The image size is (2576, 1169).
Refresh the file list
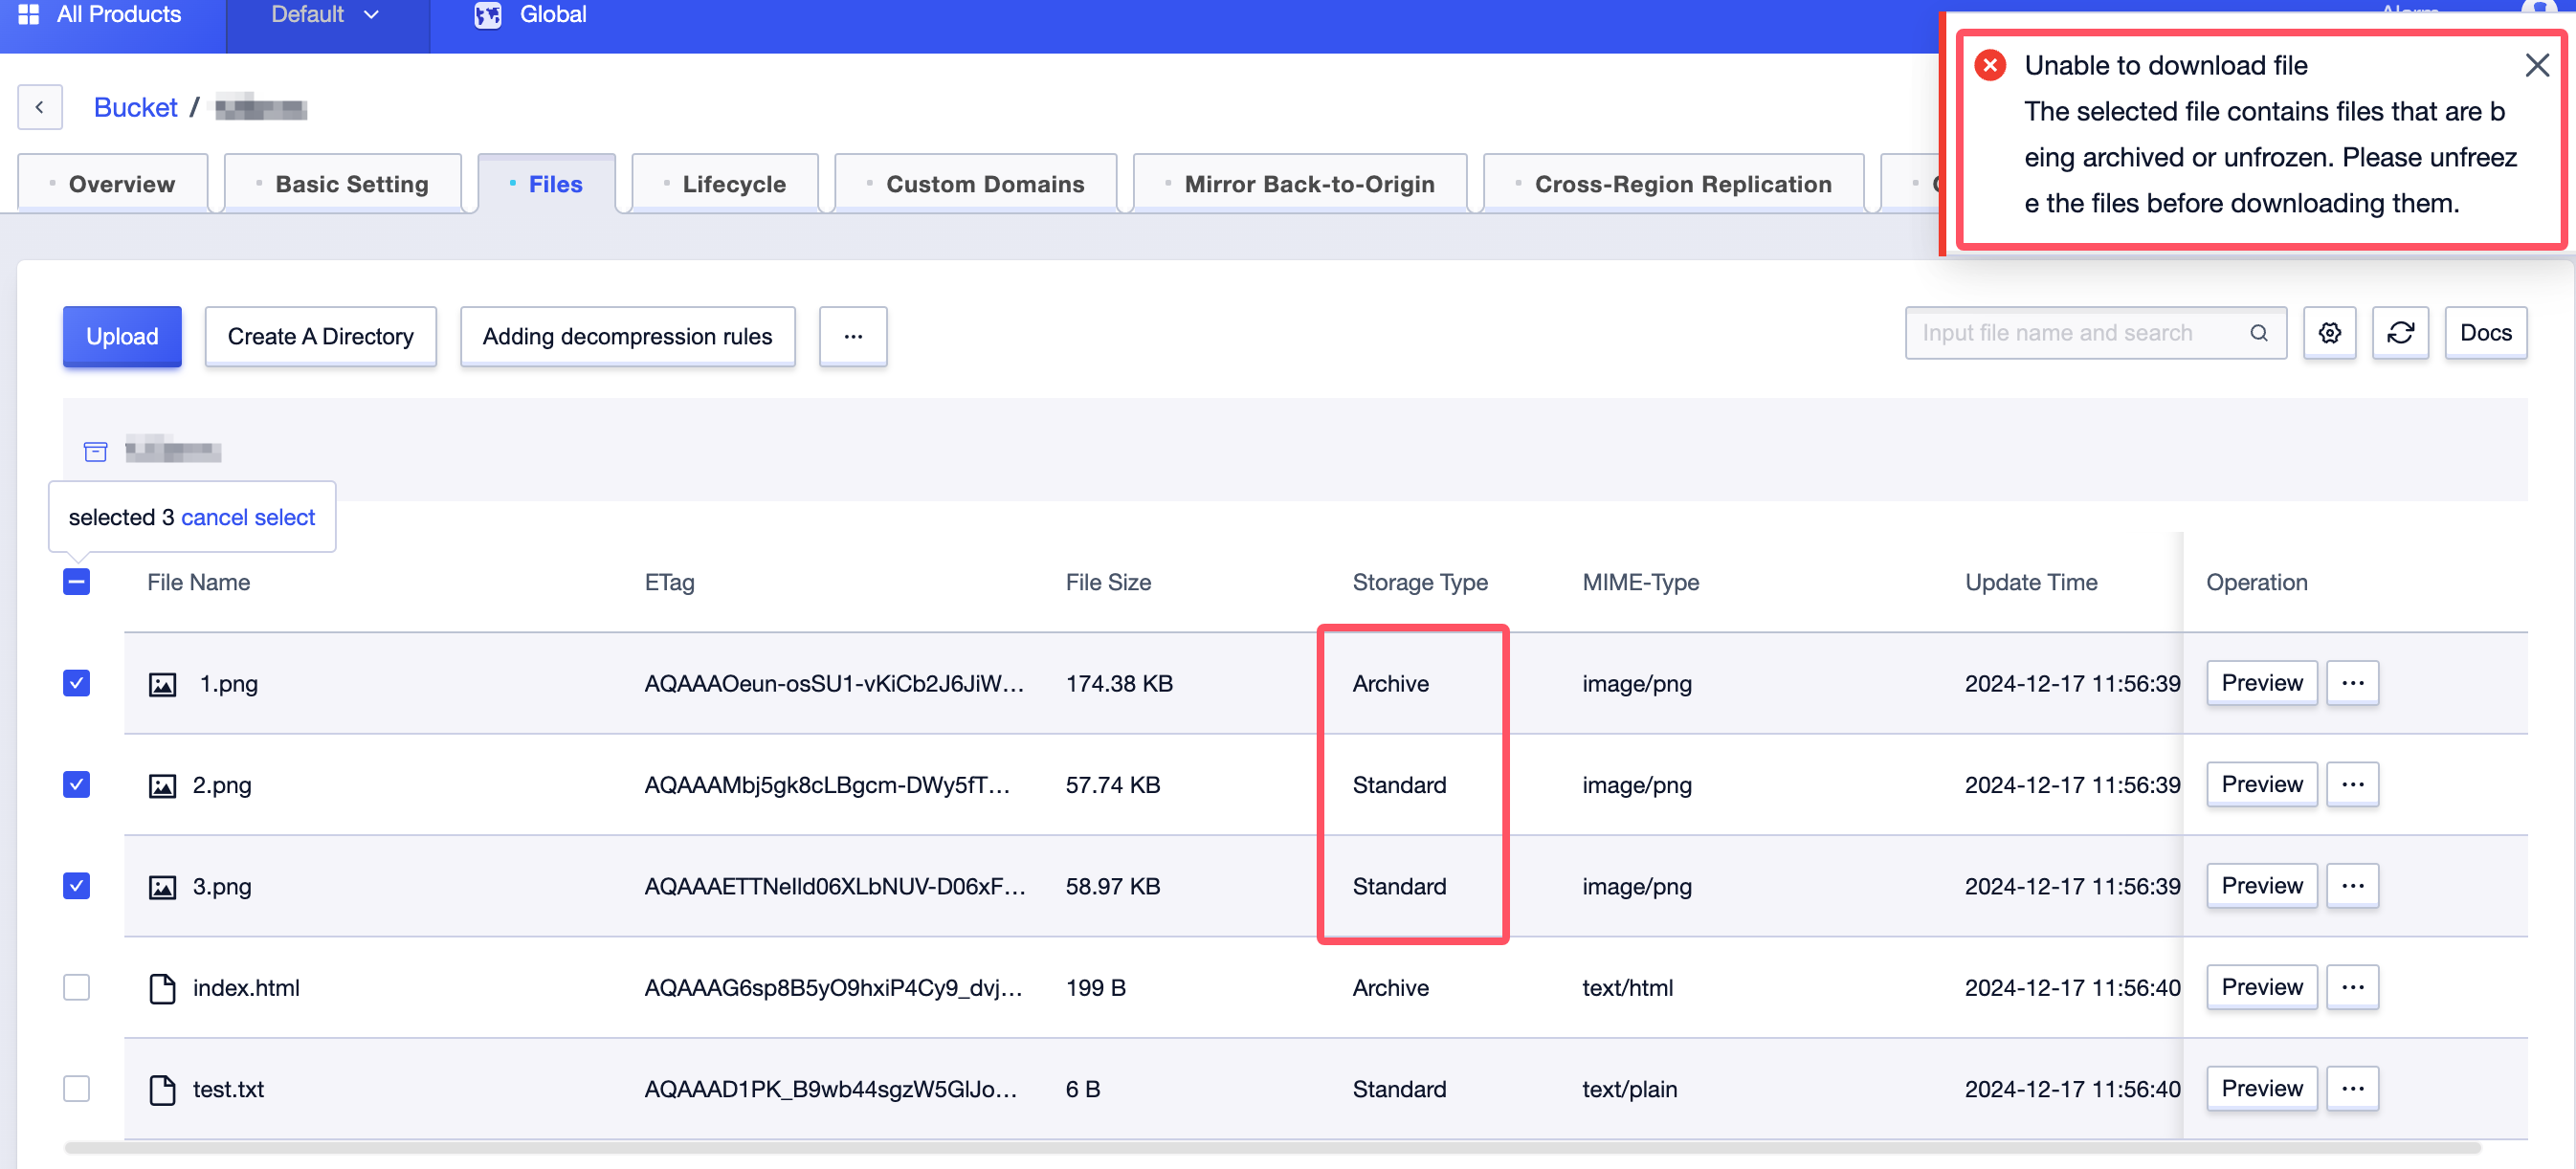click(x=2400, y=333)
